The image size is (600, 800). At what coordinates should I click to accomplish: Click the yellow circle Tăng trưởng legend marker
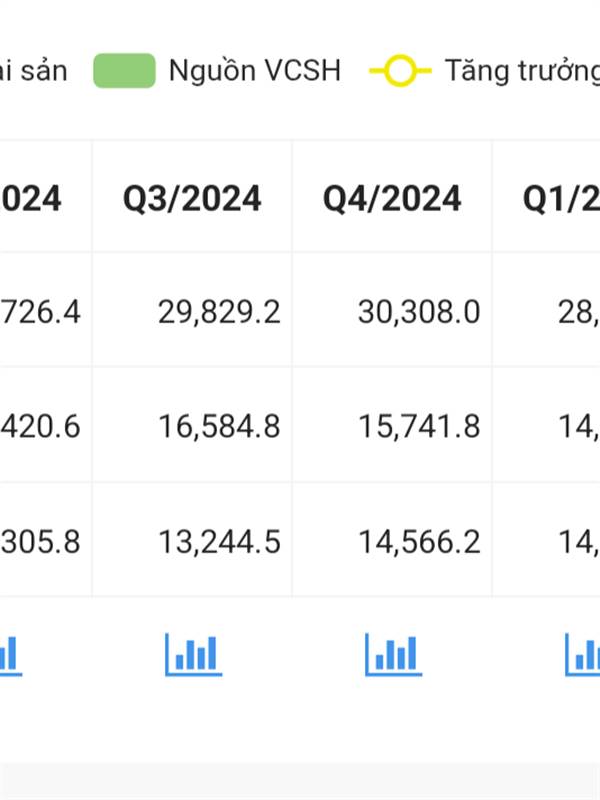click(400, 71)
